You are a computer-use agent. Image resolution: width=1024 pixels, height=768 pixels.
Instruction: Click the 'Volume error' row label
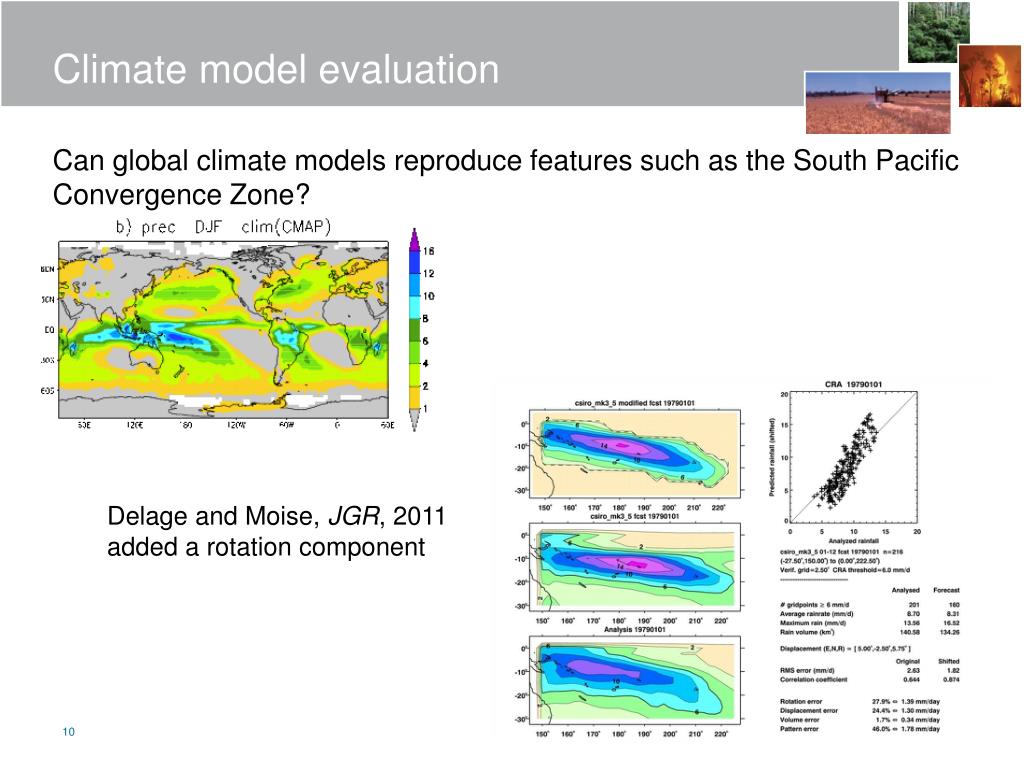coord(799,720)
